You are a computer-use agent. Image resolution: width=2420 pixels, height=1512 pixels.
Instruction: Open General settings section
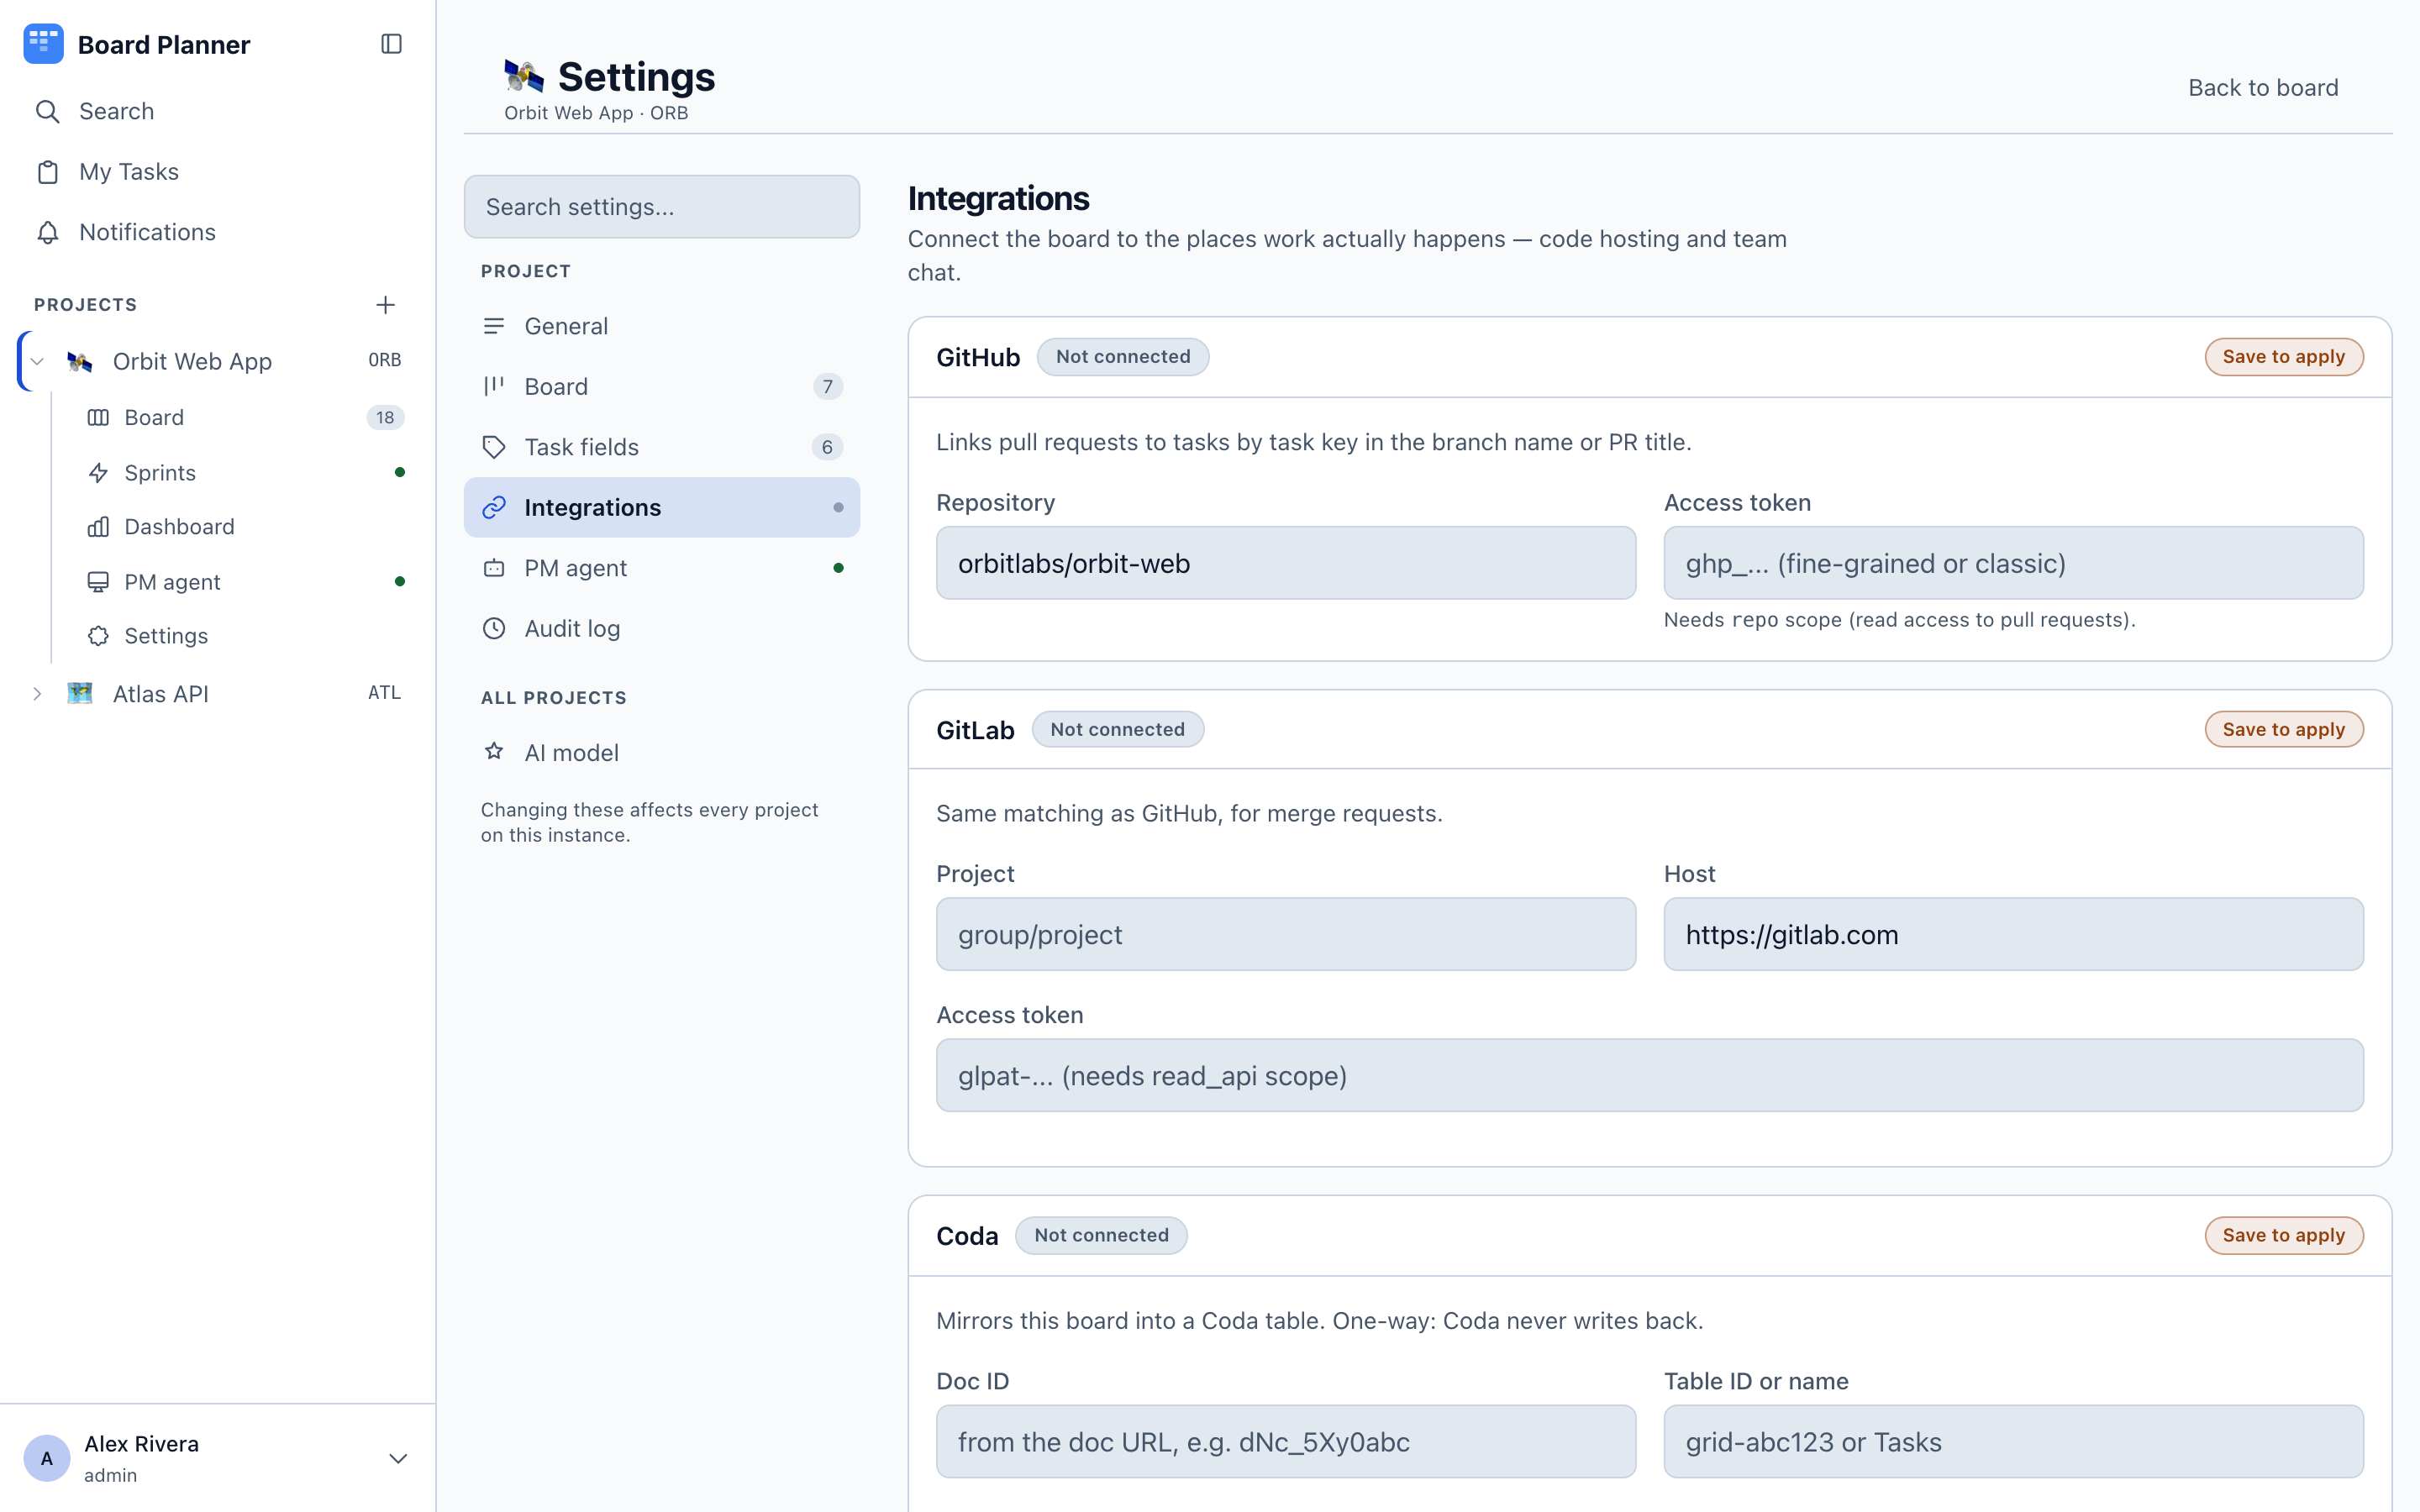(x=662, y=326)
